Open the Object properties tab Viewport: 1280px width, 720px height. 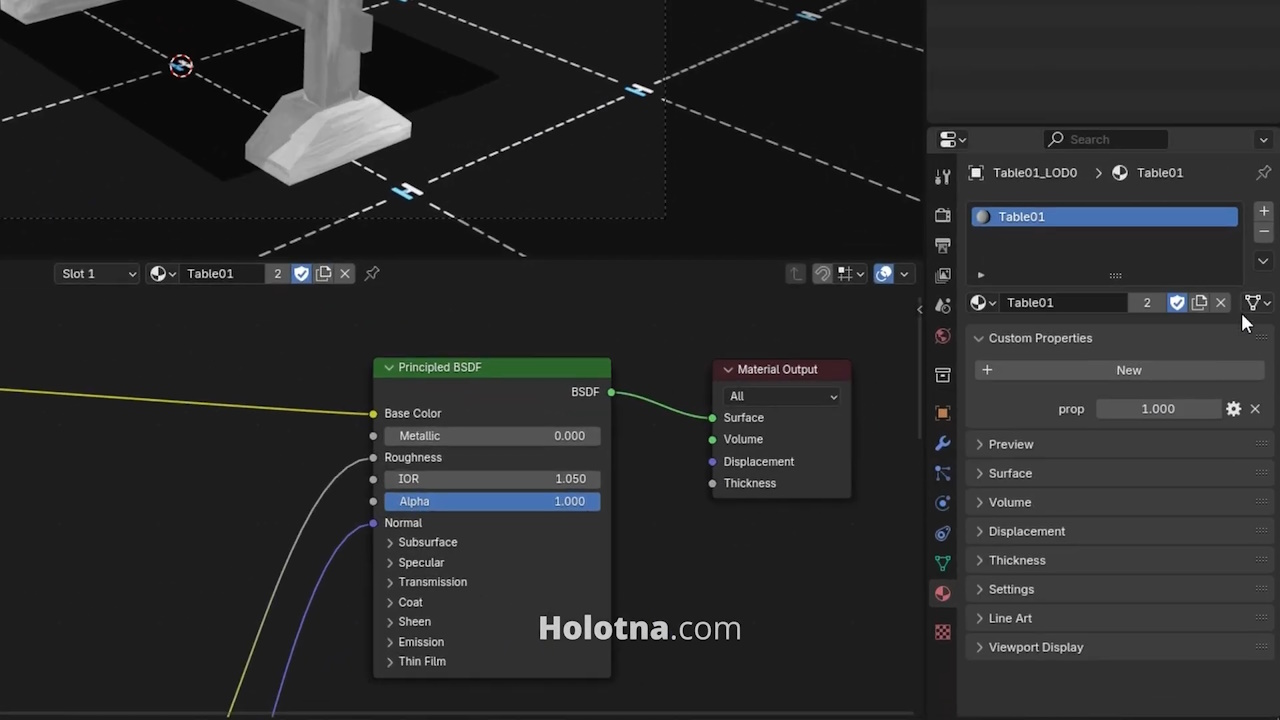pyautogui.click(x=942, y=413)
